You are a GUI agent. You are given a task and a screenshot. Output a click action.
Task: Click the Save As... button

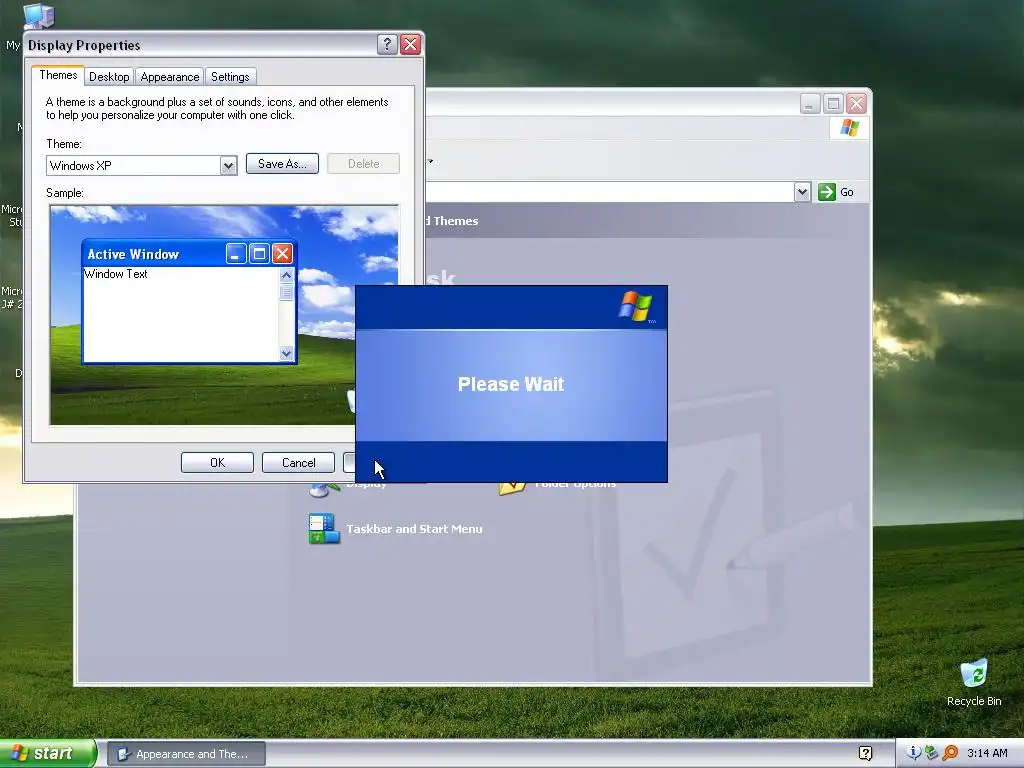(x=282, y=164)
